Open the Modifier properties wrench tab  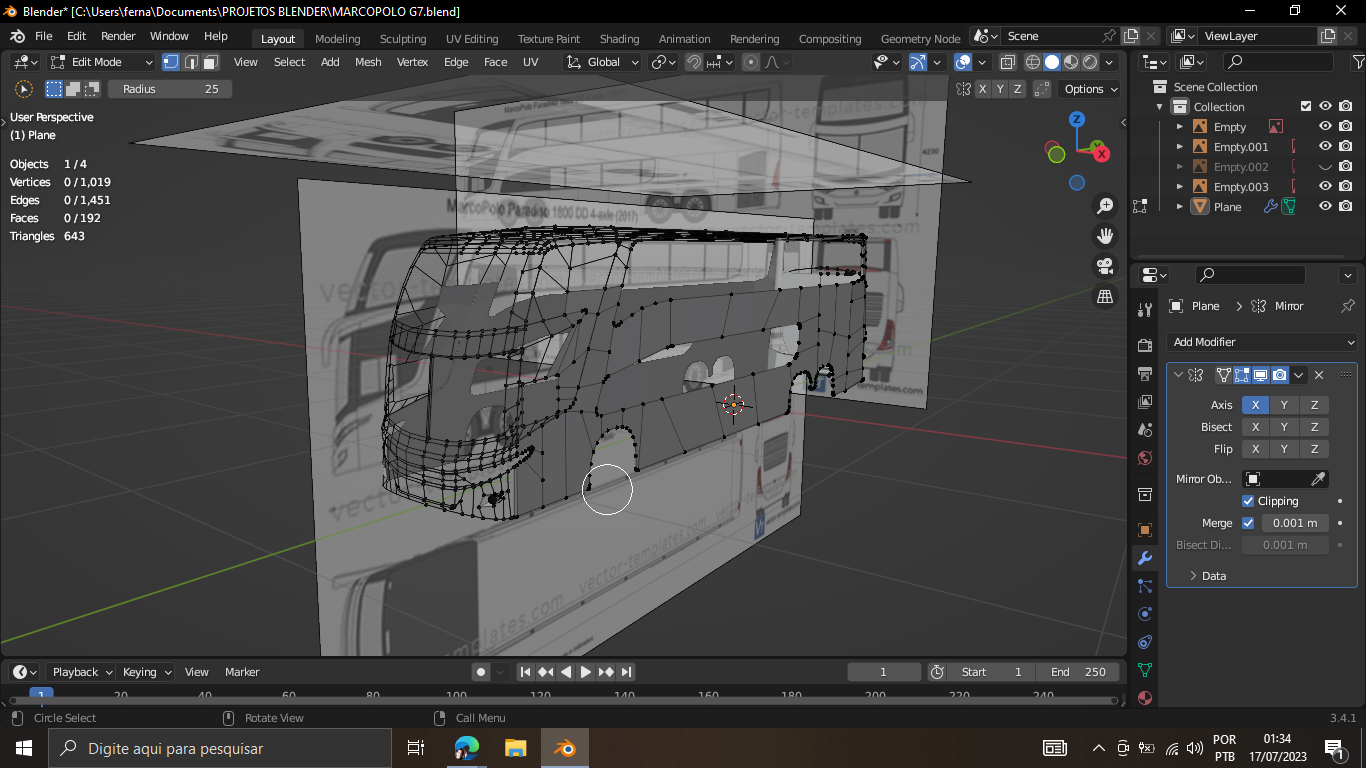point(1145,558)
